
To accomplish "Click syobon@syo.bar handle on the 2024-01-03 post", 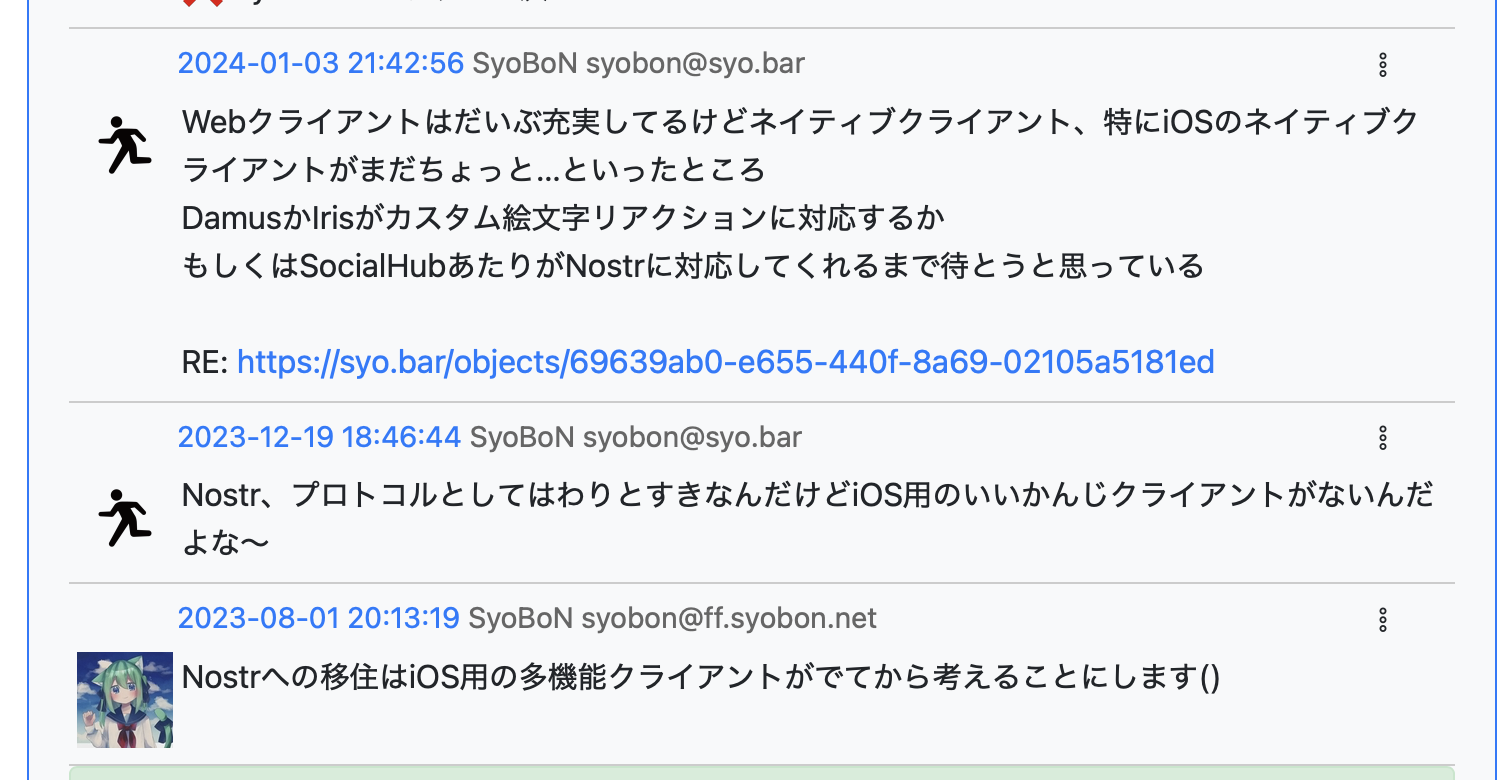I will (695, 64).
